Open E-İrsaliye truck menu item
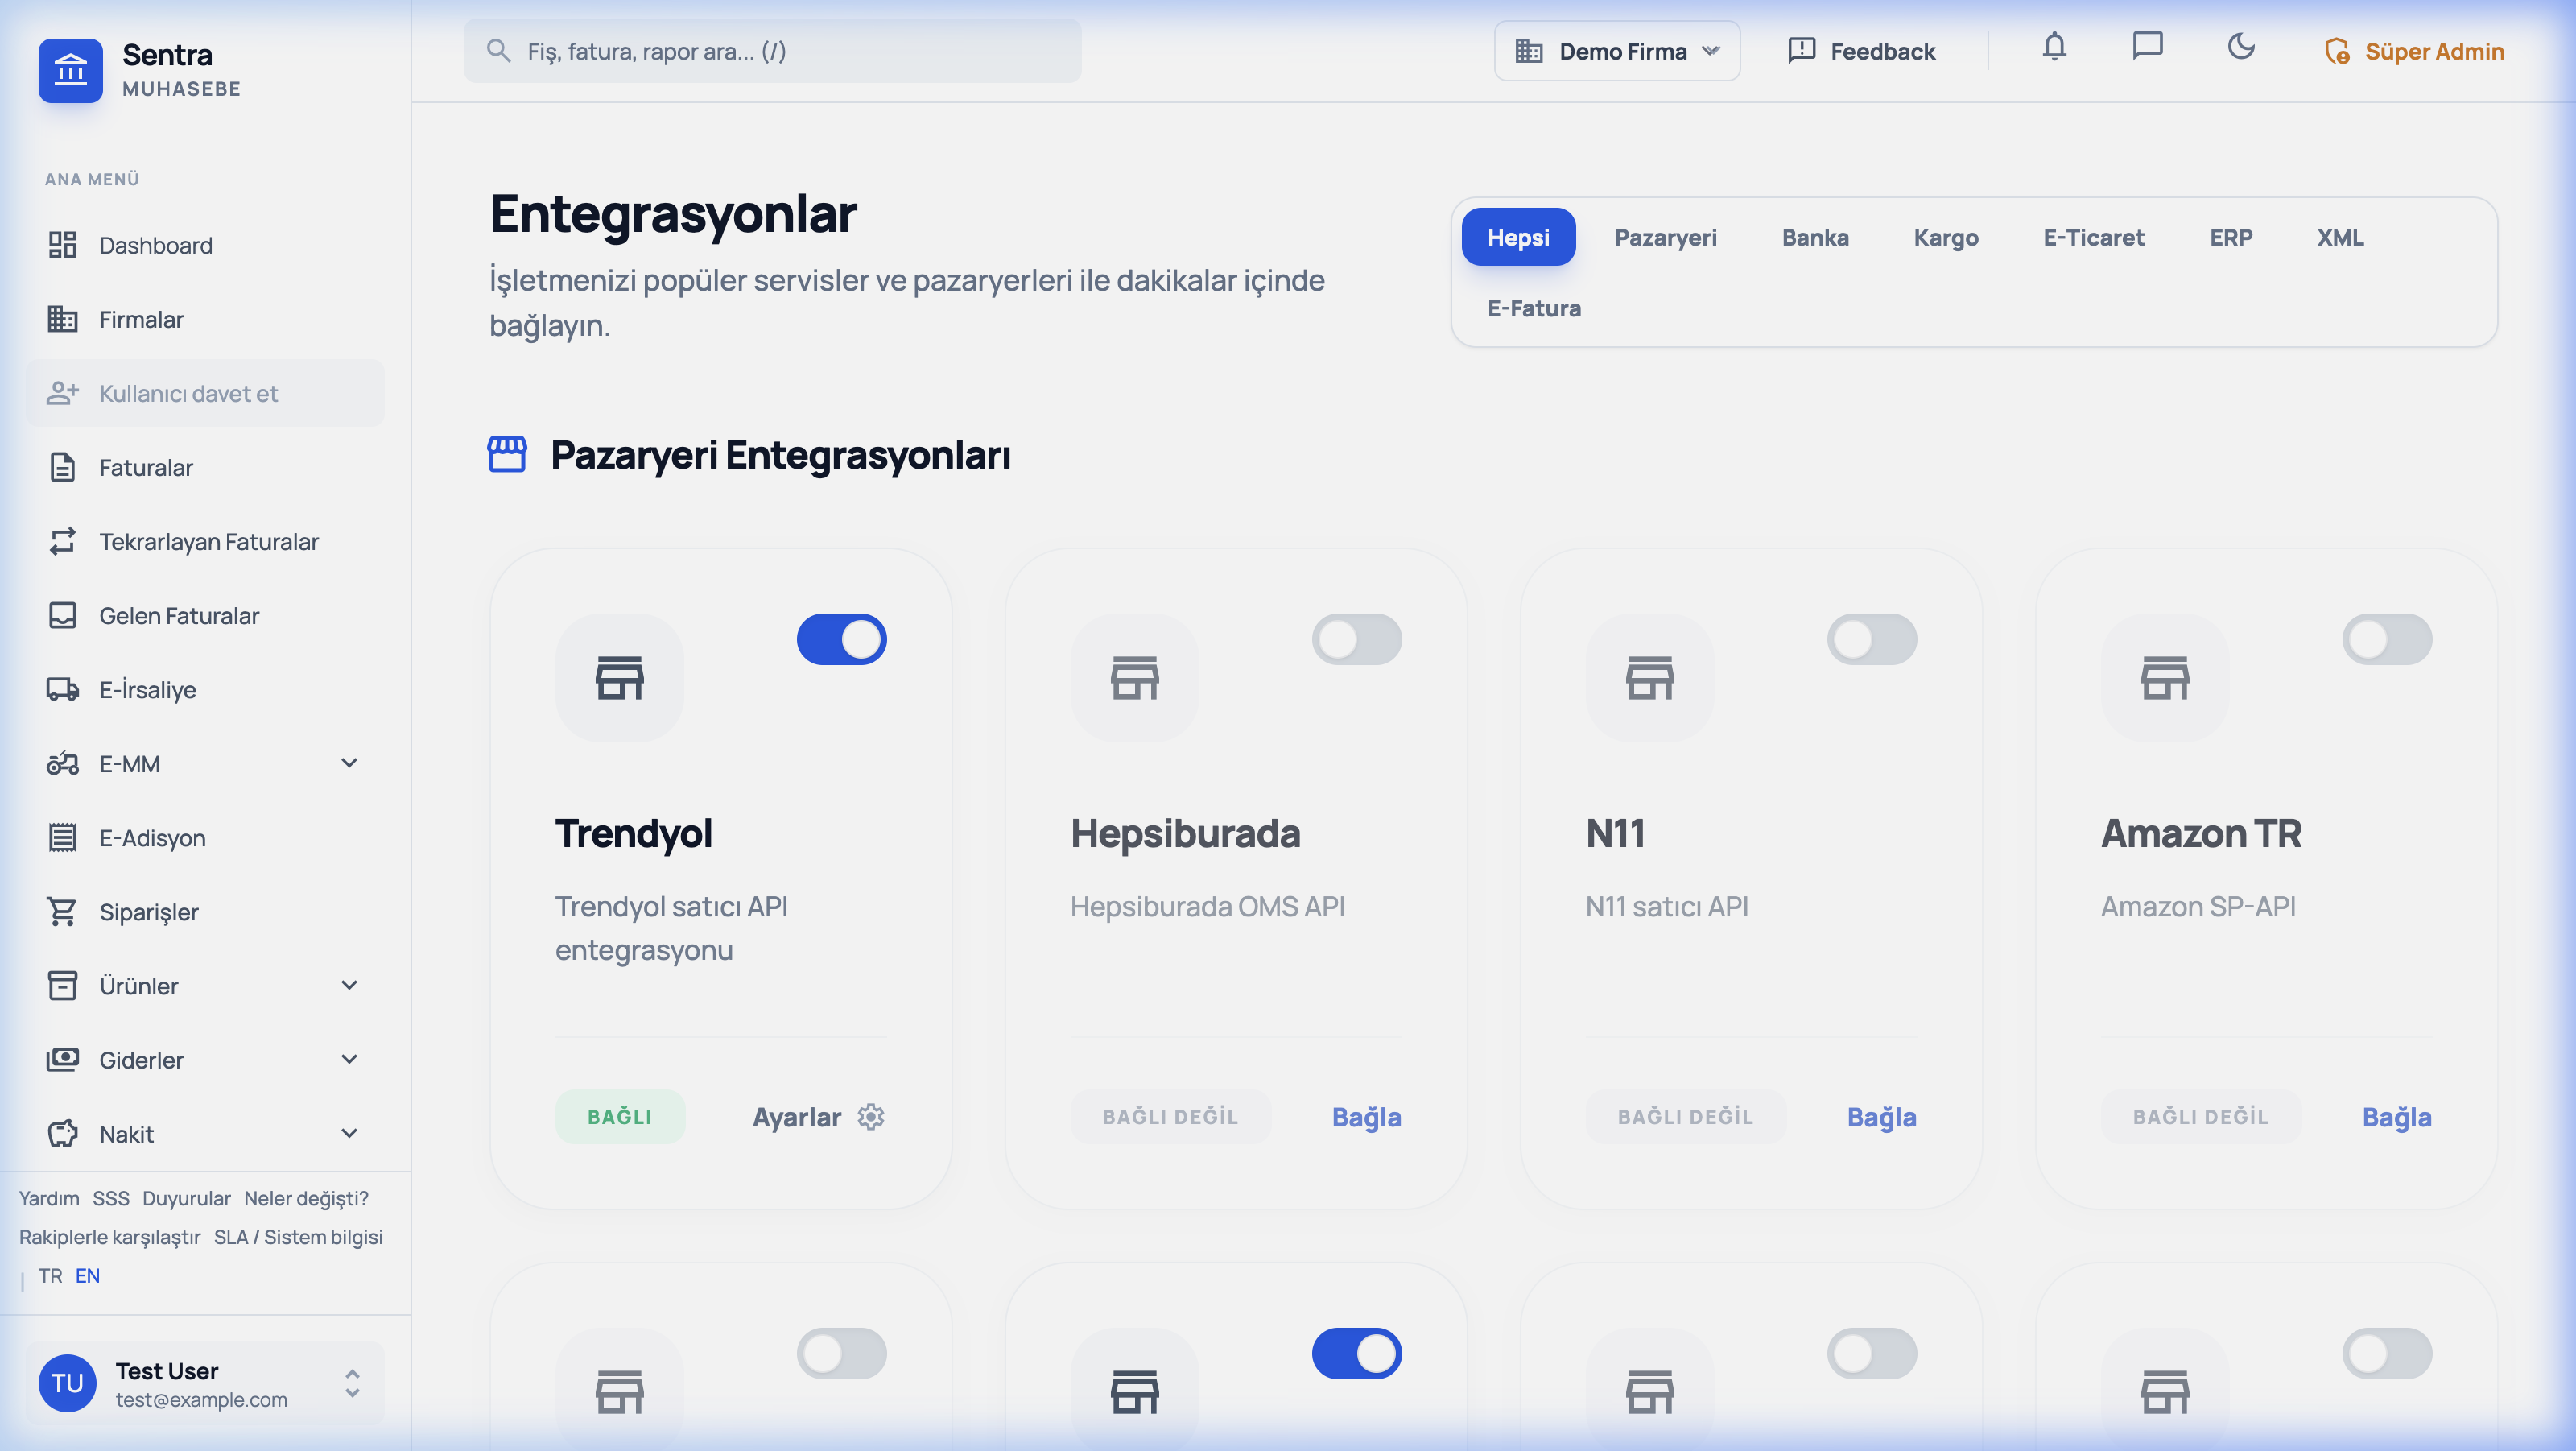This screenshot has height=1451, width=2576. [147, 690]
